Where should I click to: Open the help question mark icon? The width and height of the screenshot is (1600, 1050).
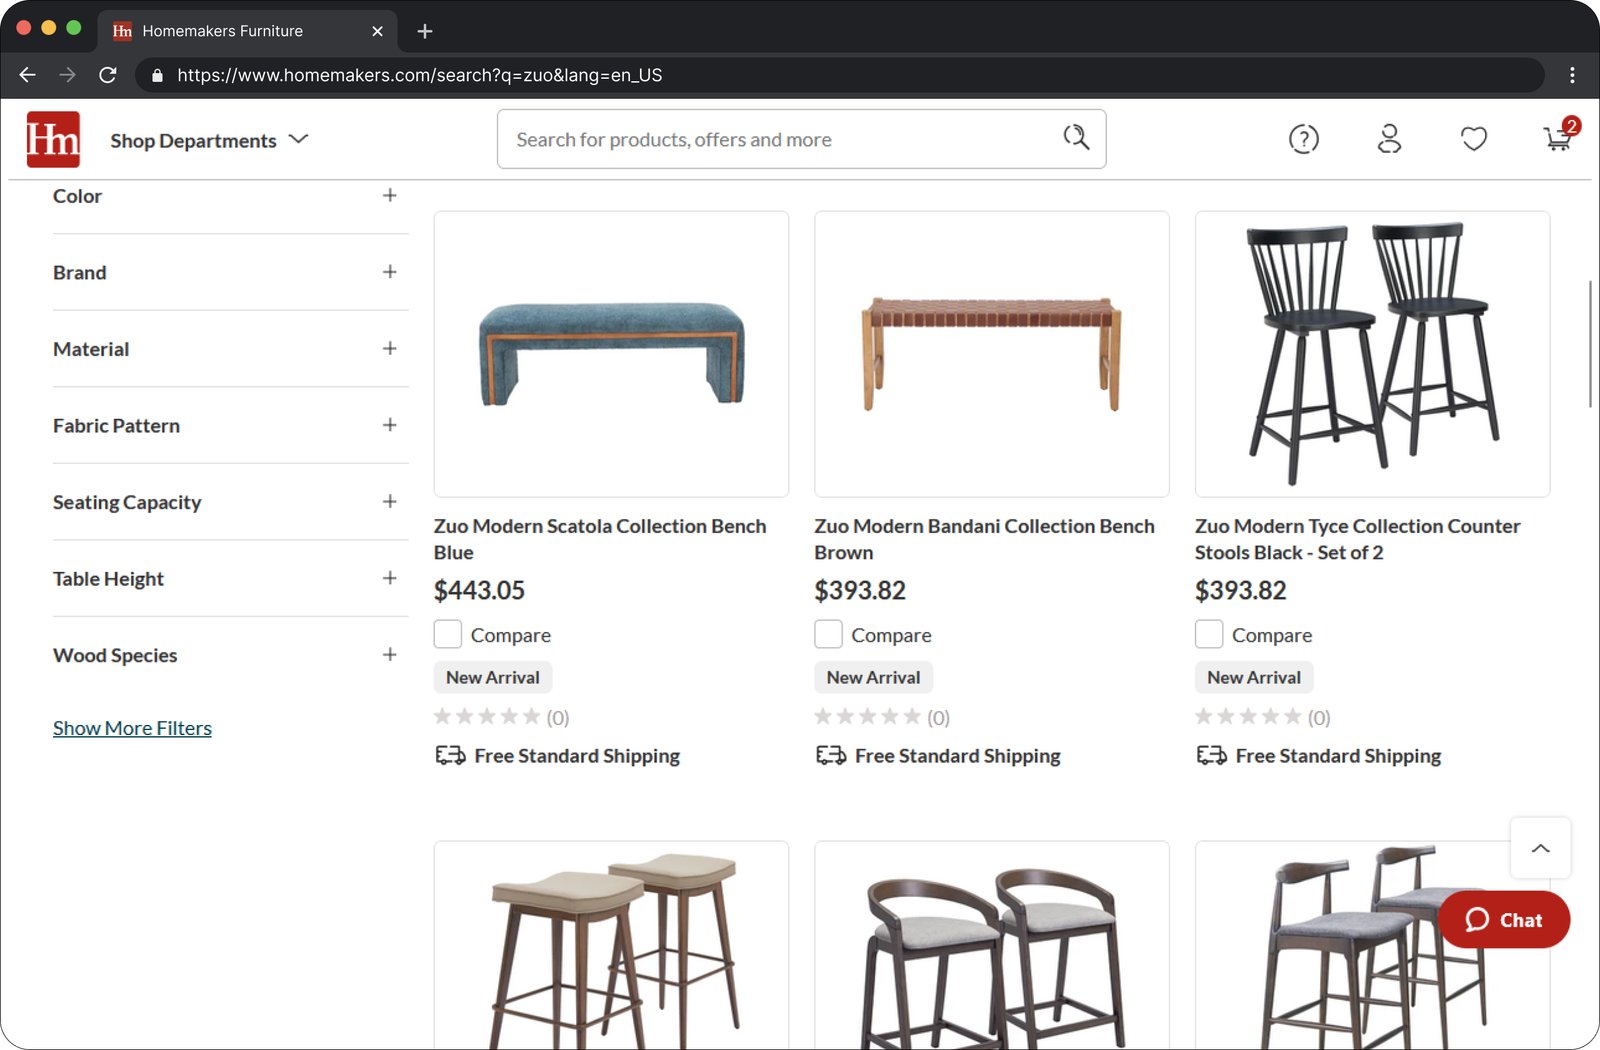tap(1304, 139)
